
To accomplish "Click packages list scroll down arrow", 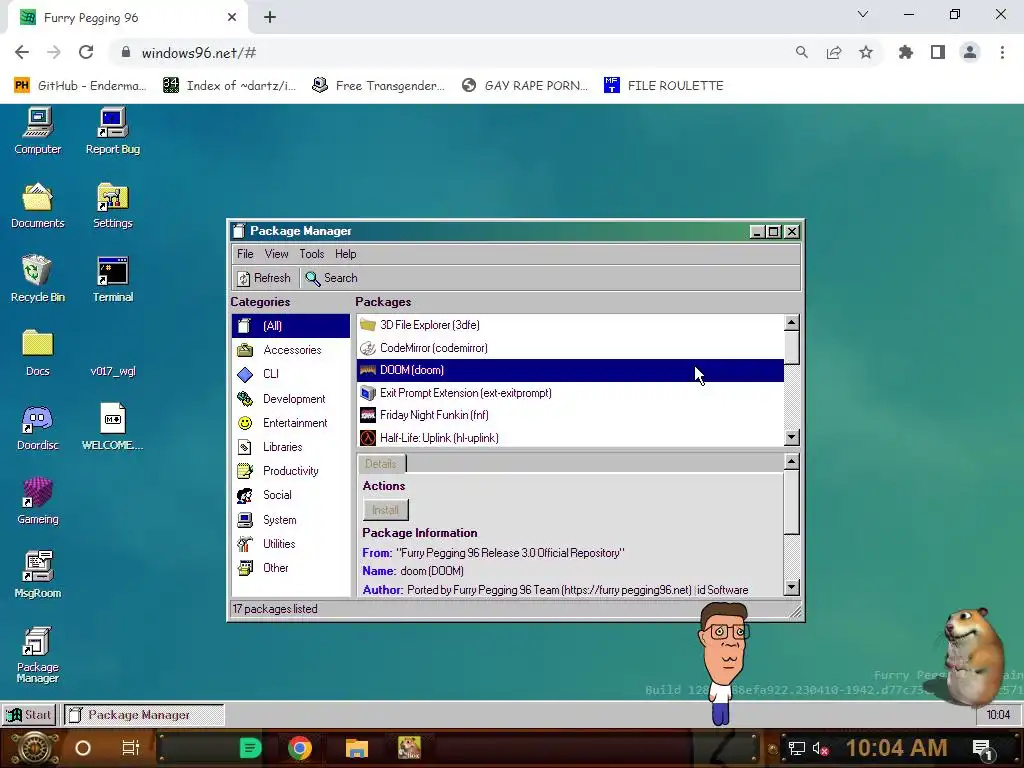I will (792, 438).
